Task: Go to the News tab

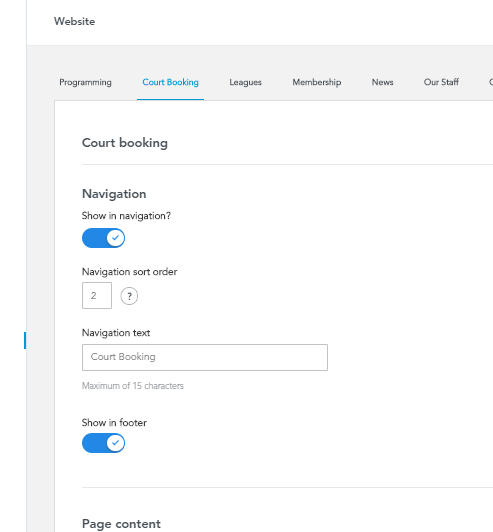Action: [x=382, y=82]
